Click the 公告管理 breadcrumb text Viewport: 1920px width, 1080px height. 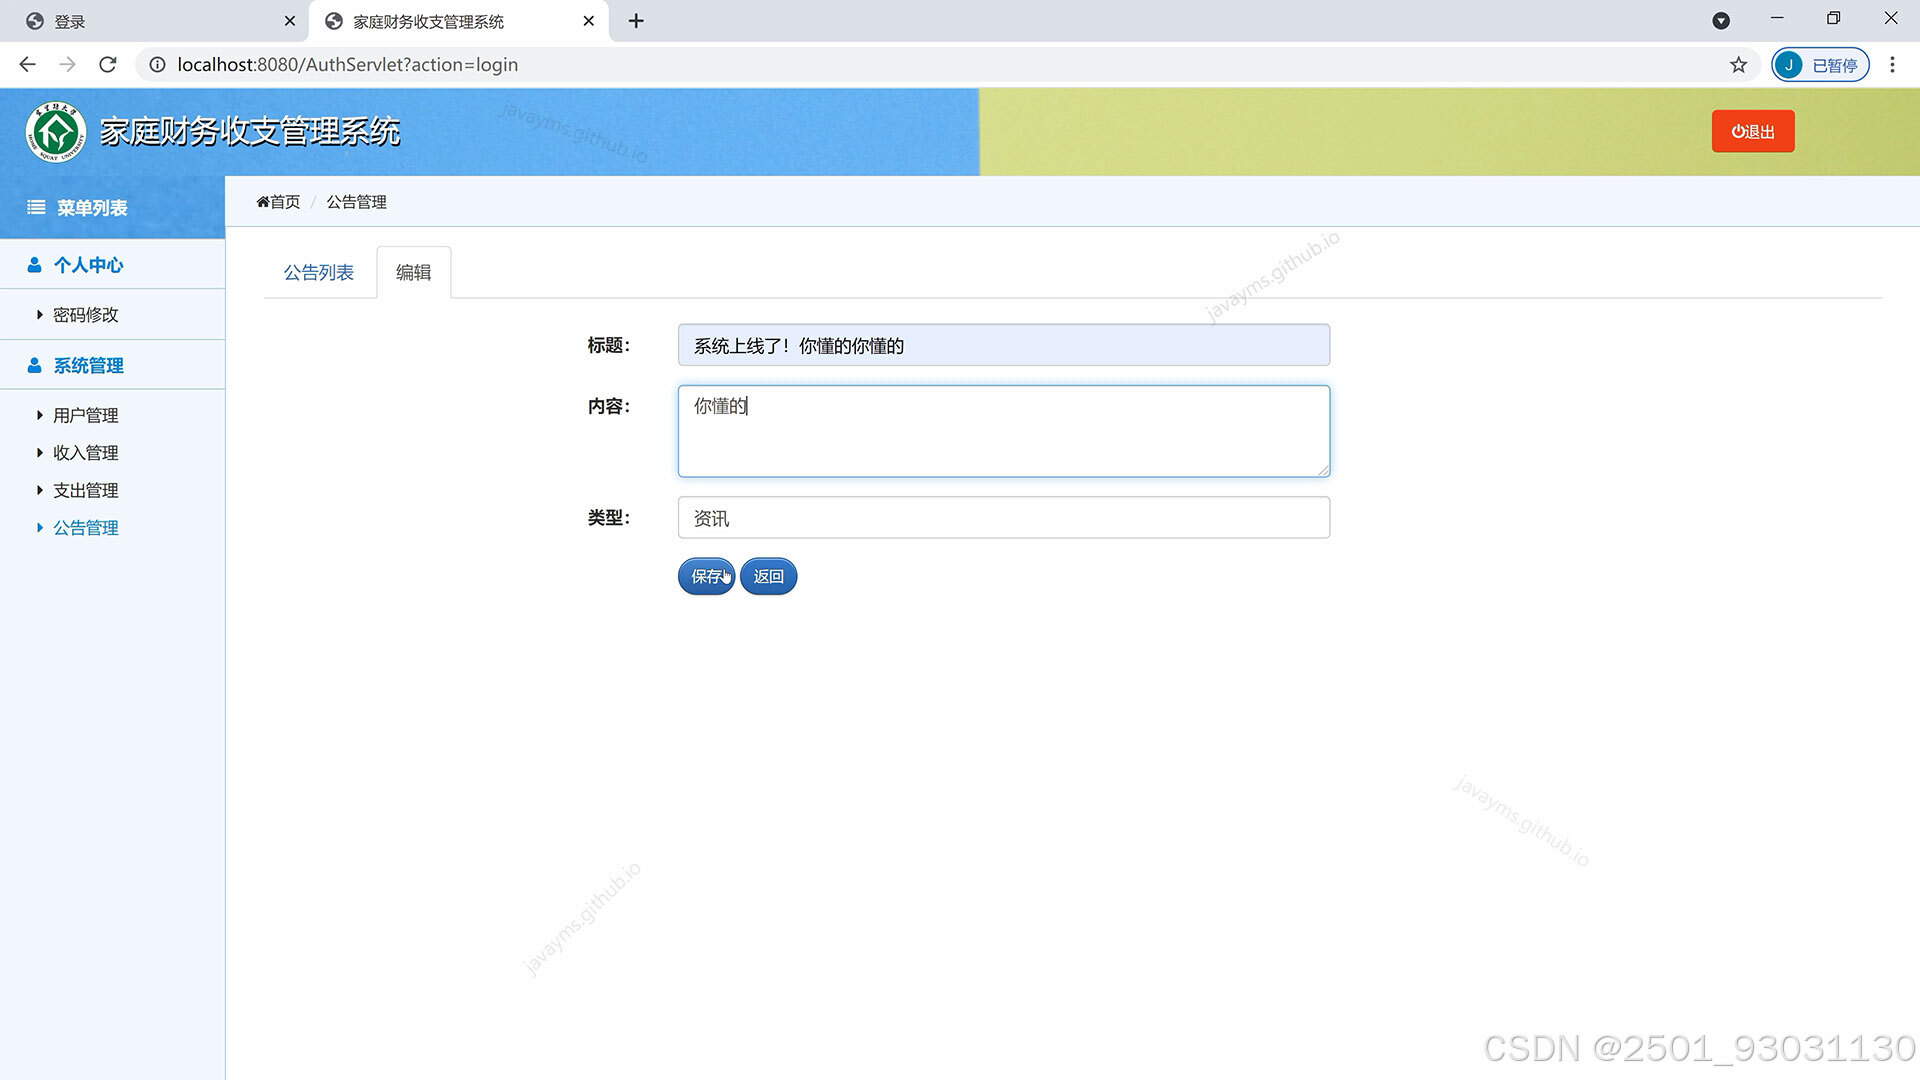tap(356, 202)
